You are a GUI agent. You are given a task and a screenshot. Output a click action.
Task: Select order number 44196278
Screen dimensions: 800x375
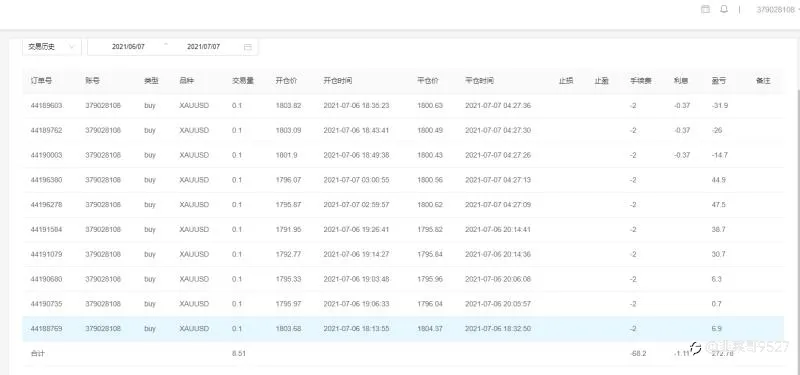click(46, 205)
